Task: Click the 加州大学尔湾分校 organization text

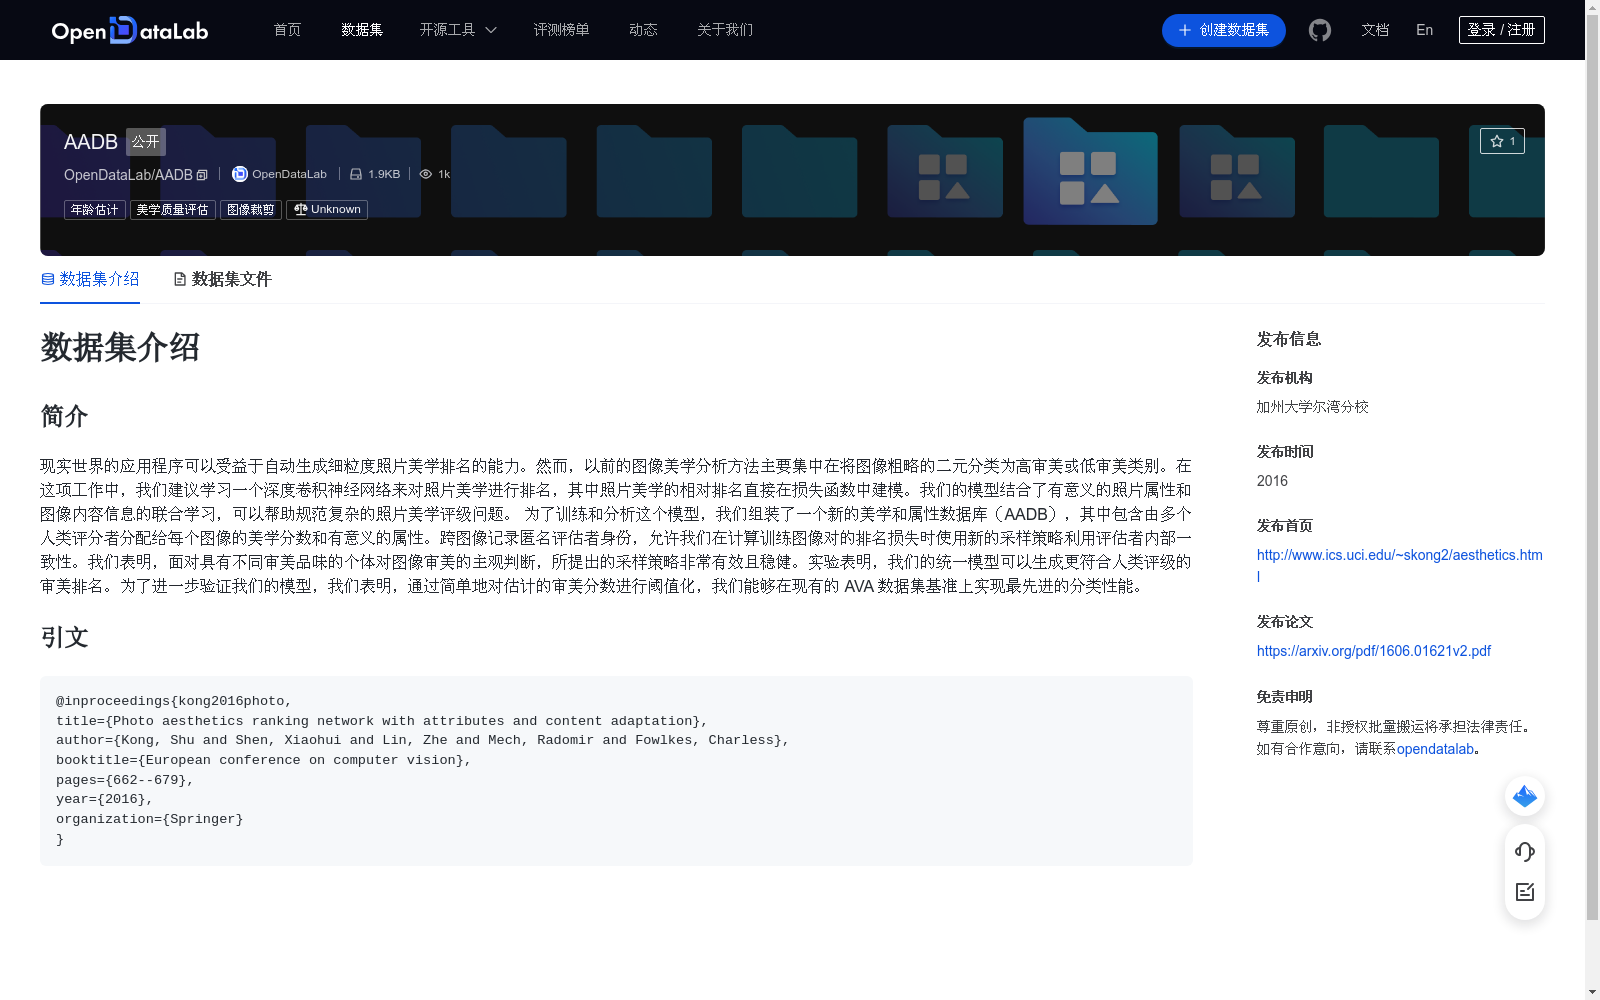Action: coord(1312,407)
